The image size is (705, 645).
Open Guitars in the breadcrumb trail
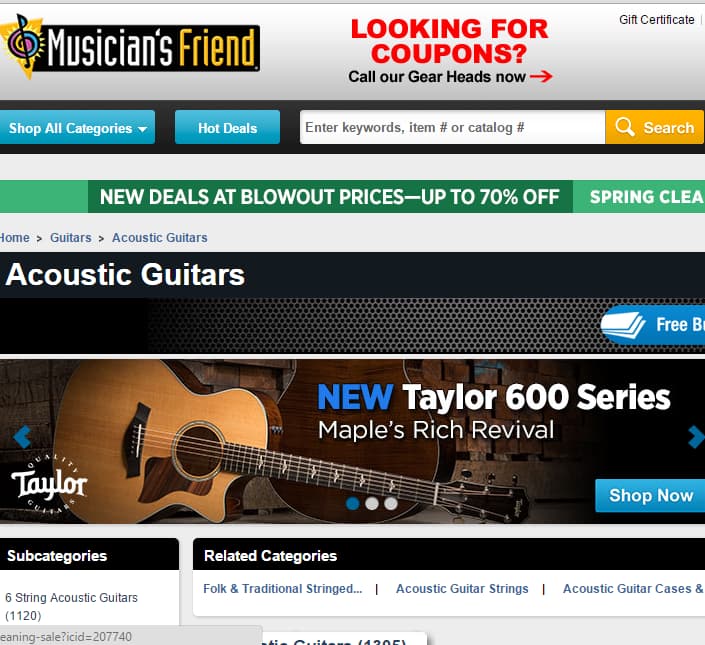[x=71, y=238]
